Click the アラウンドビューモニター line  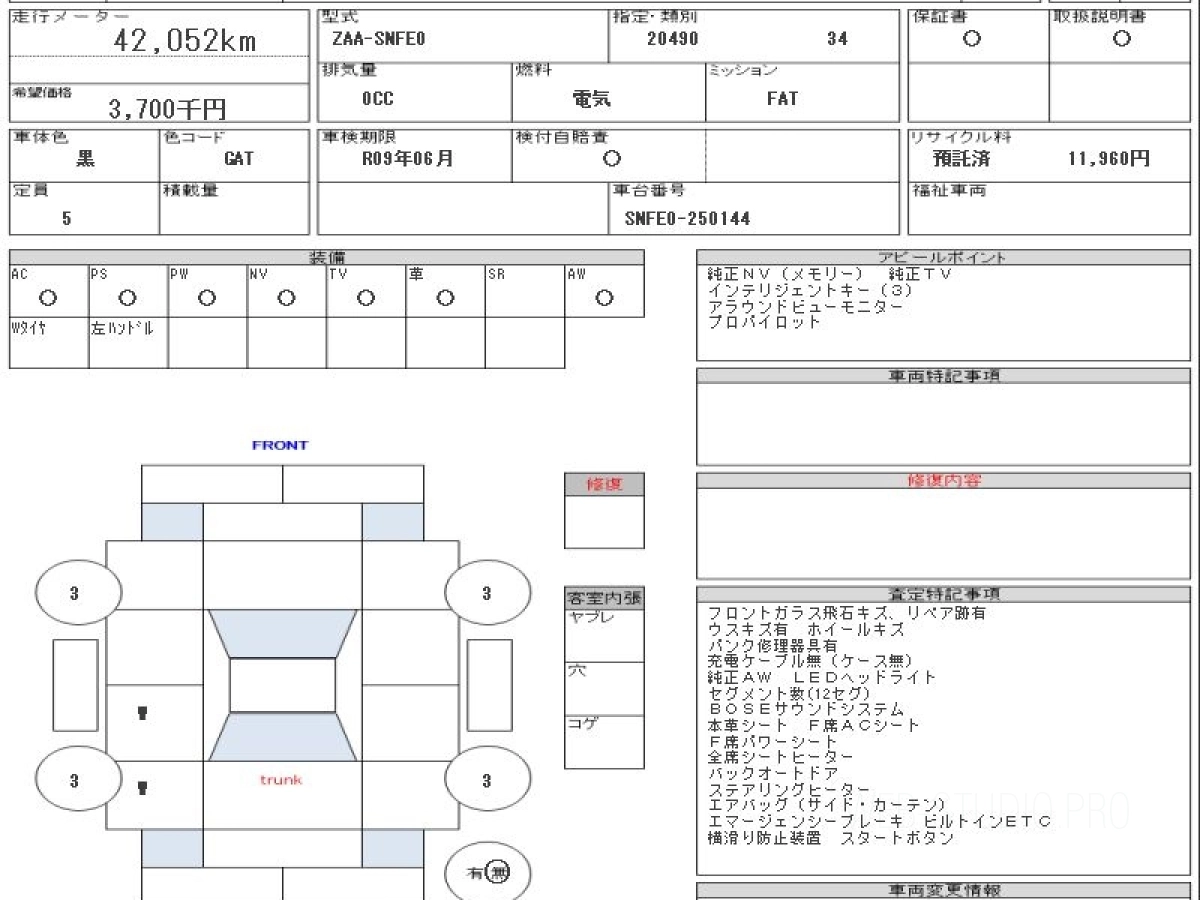pyautogui.click(x=805, y=307)
